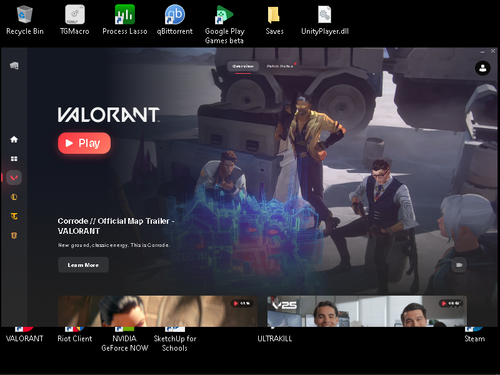This screenshot has width=500, height=375.
Task: Click the VALORANT logo heading
Action: (x=109, y=115)
